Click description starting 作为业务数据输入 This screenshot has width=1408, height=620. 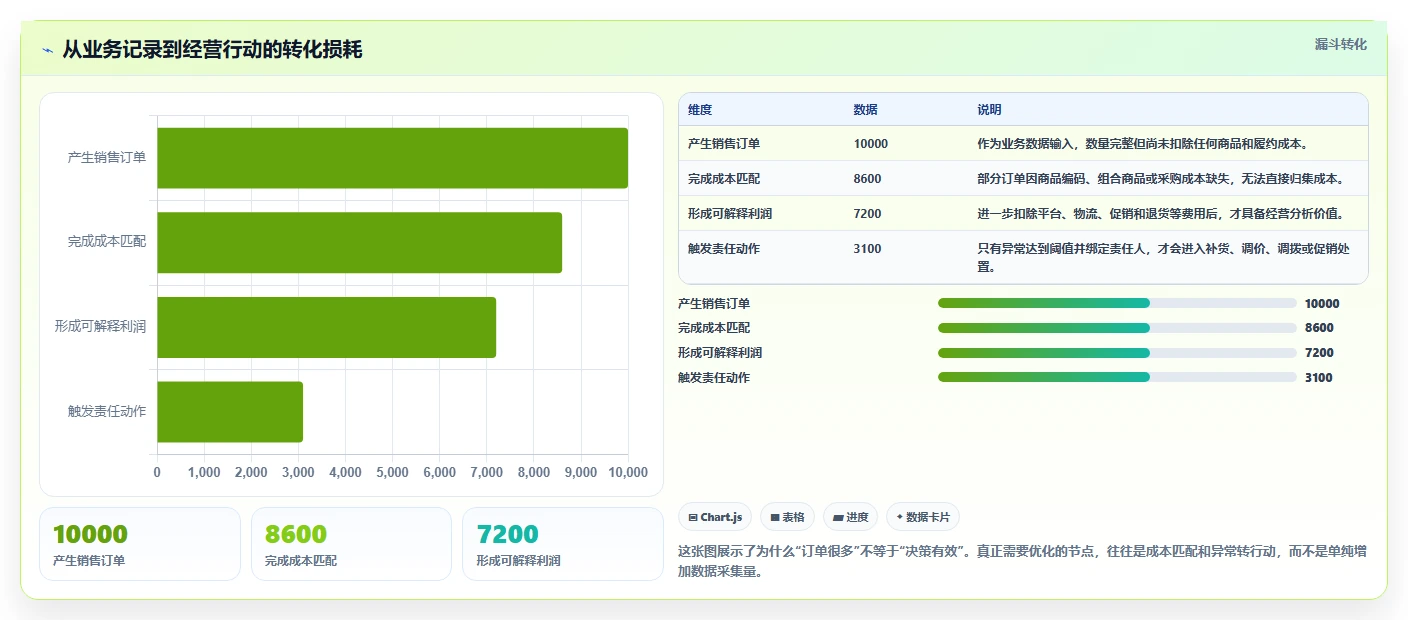tap(1143, 144)
